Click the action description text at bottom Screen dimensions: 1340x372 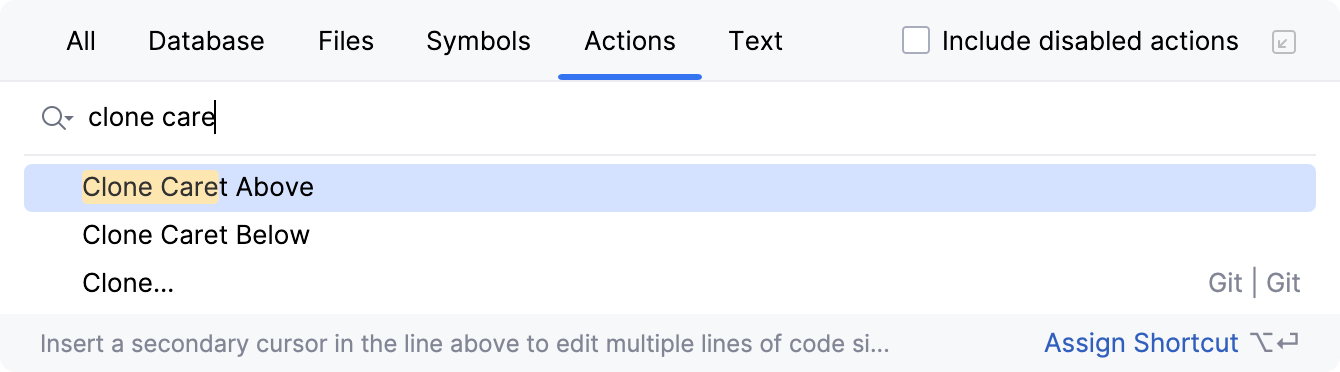coord(464,344)
